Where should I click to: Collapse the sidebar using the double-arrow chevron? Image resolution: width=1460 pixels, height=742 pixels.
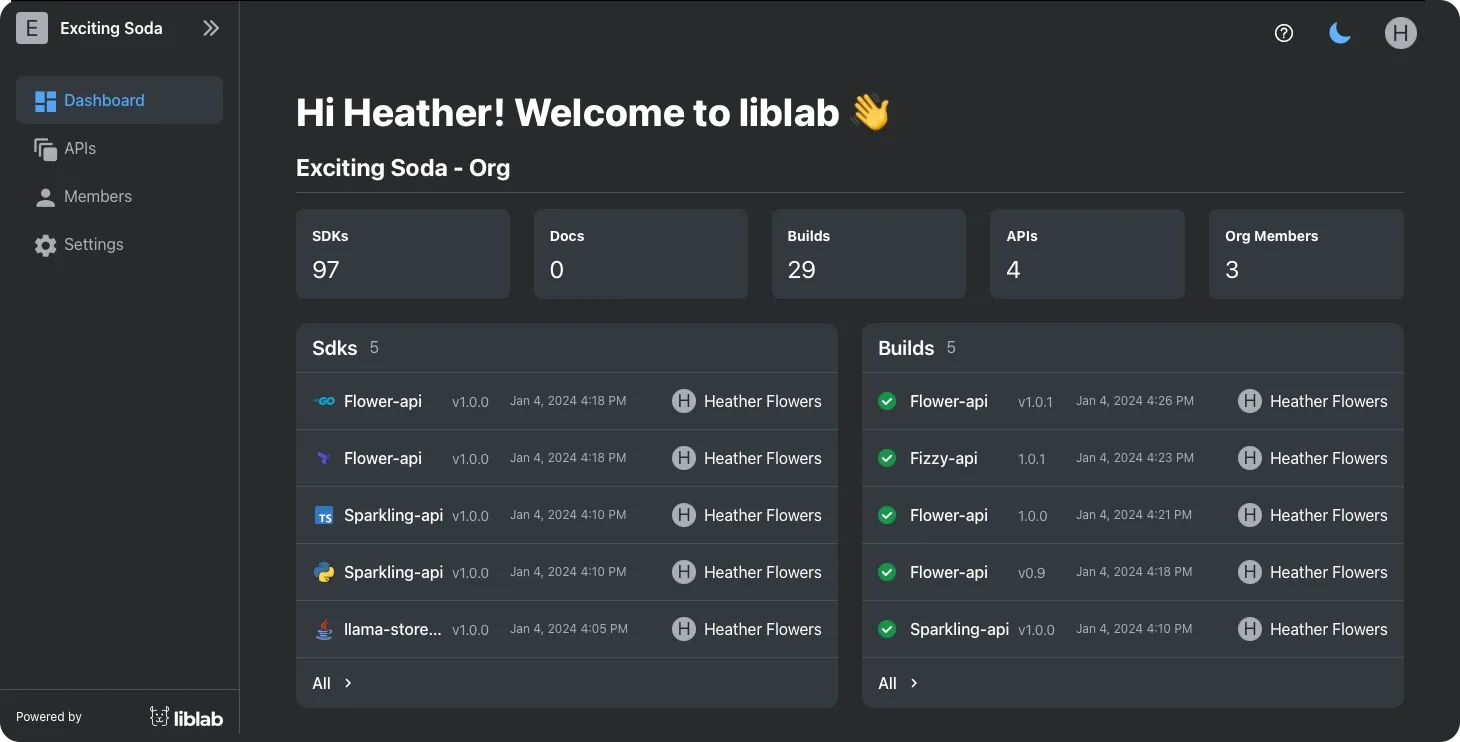pos(211,28)
